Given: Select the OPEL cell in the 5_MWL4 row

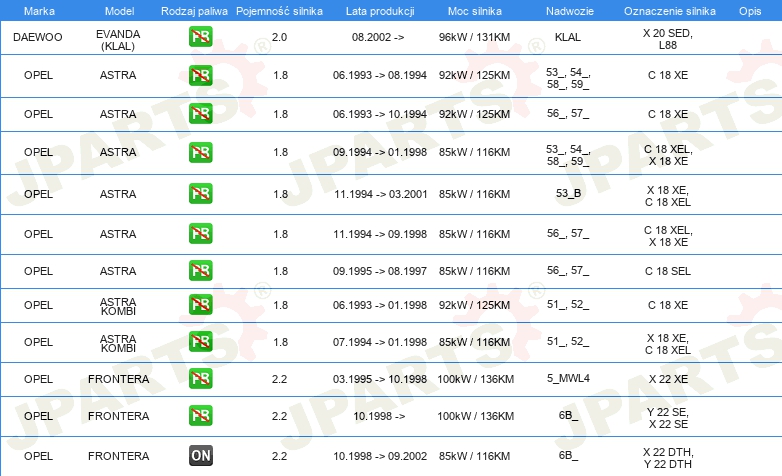Looking at the screenshot, I should 38,379.
